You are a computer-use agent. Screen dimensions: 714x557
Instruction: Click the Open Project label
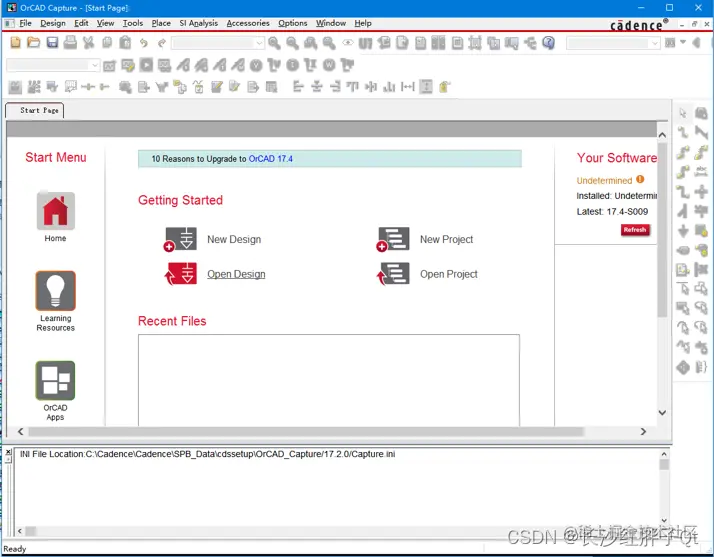coord(449,274)
